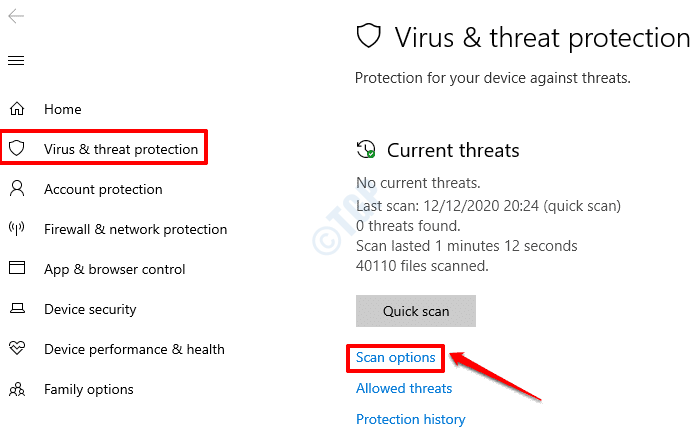Click the Current threats clock icon
Image resolution: width=693 pixels, height=439 pixels.
tap(366, 149)
